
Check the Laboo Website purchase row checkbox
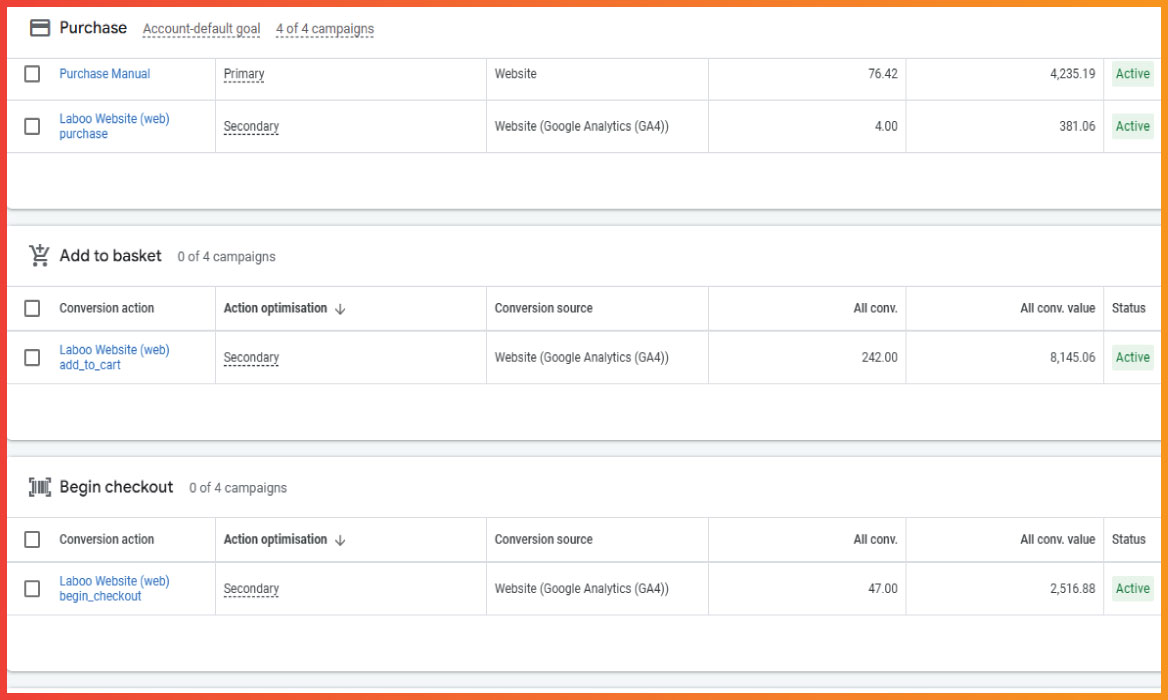[31, 126]
